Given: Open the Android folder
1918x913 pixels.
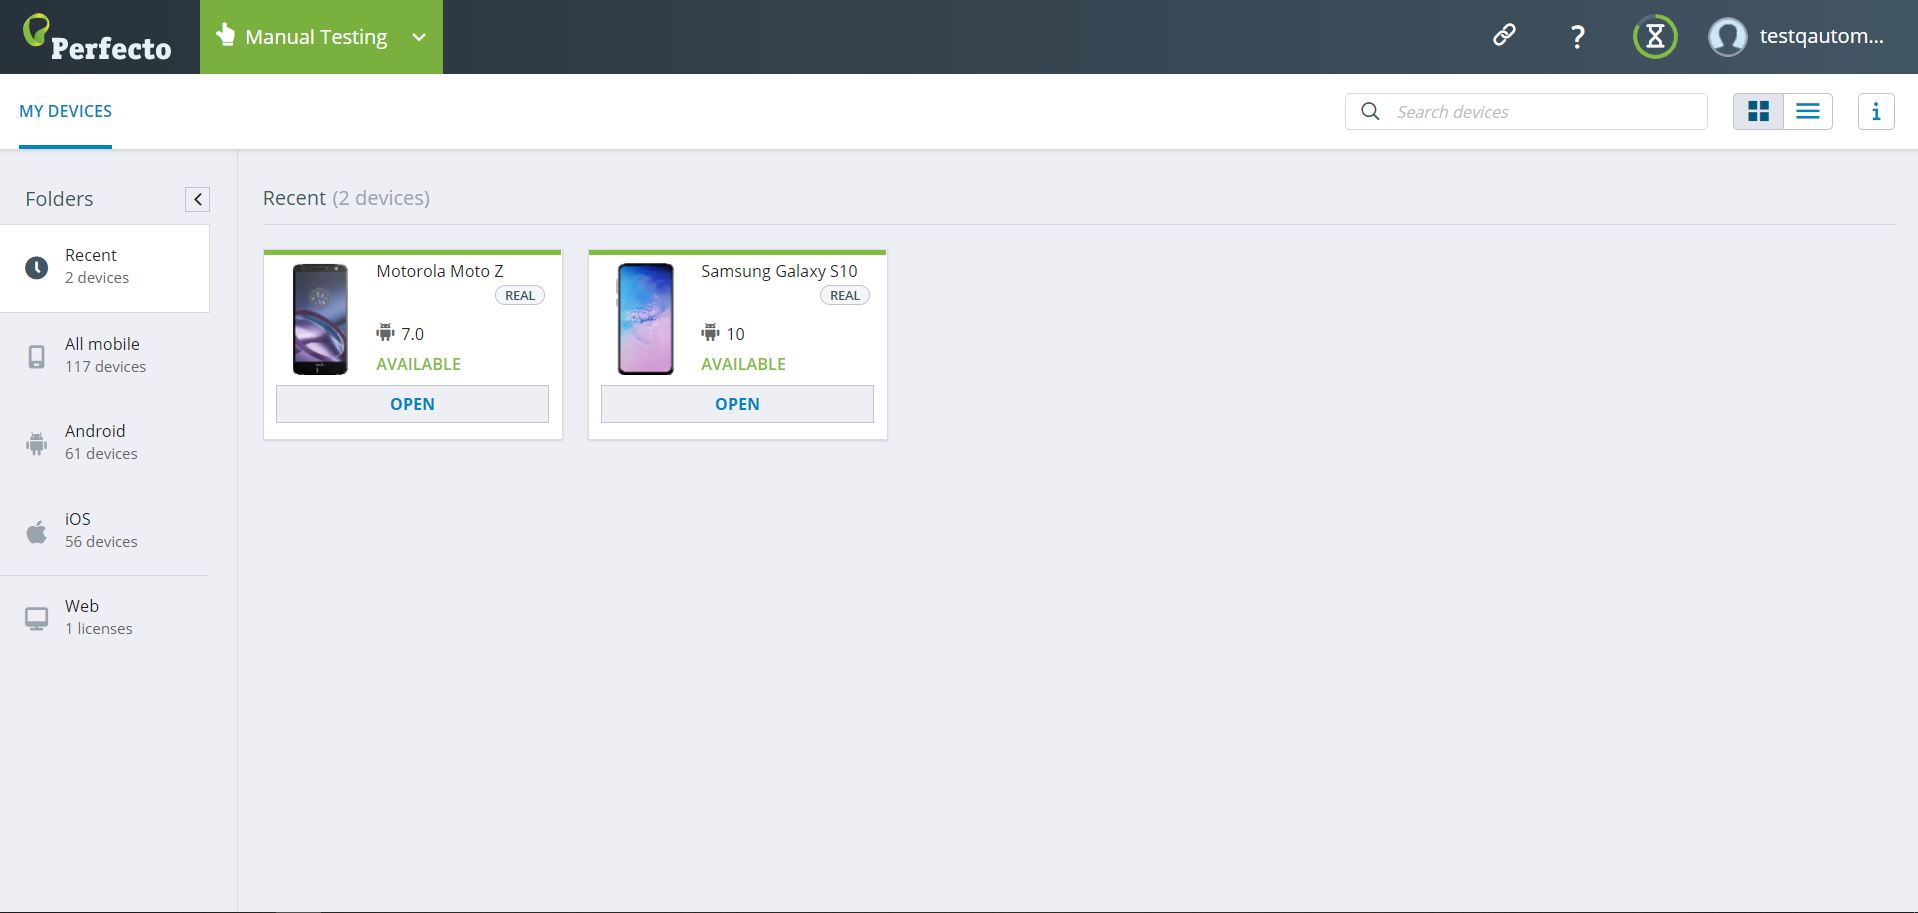Looking at the screenshot, I should [x=105, y=442].
